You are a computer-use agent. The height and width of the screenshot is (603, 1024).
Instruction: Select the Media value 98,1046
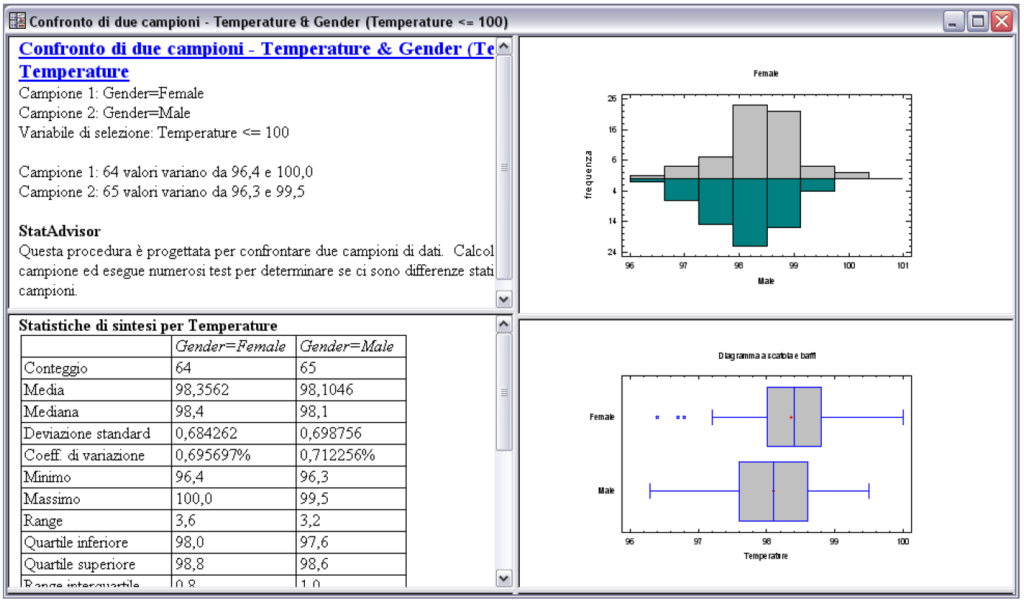tap(327, 390)
